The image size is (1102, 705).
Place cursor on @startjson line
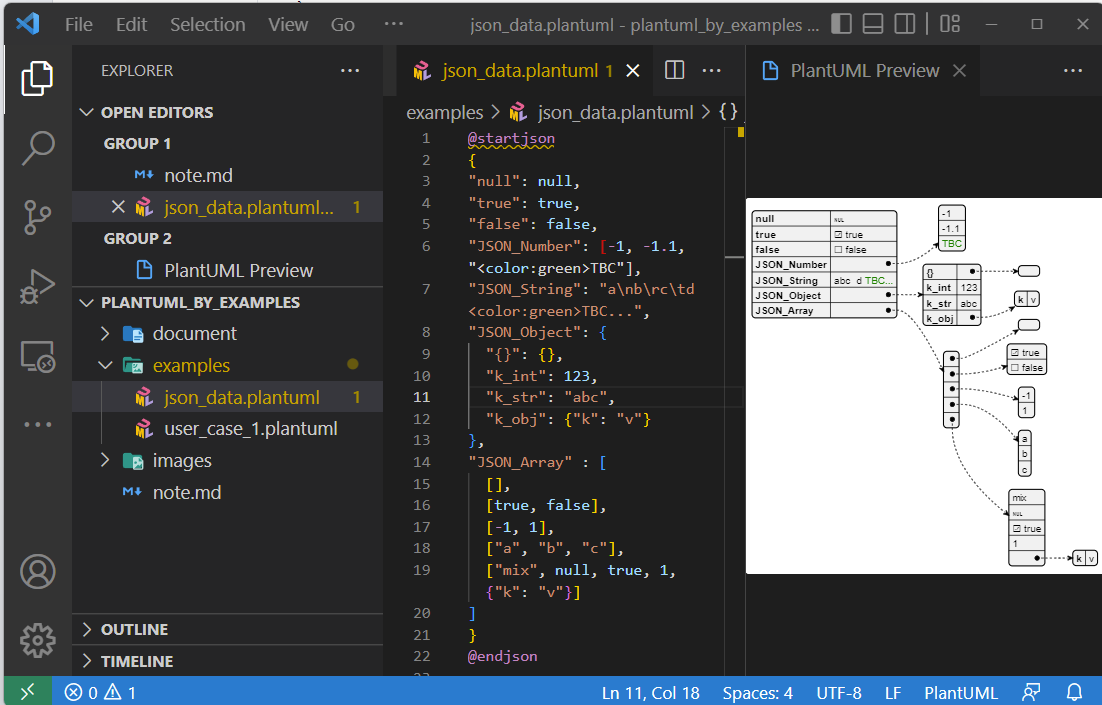point(511,138)
